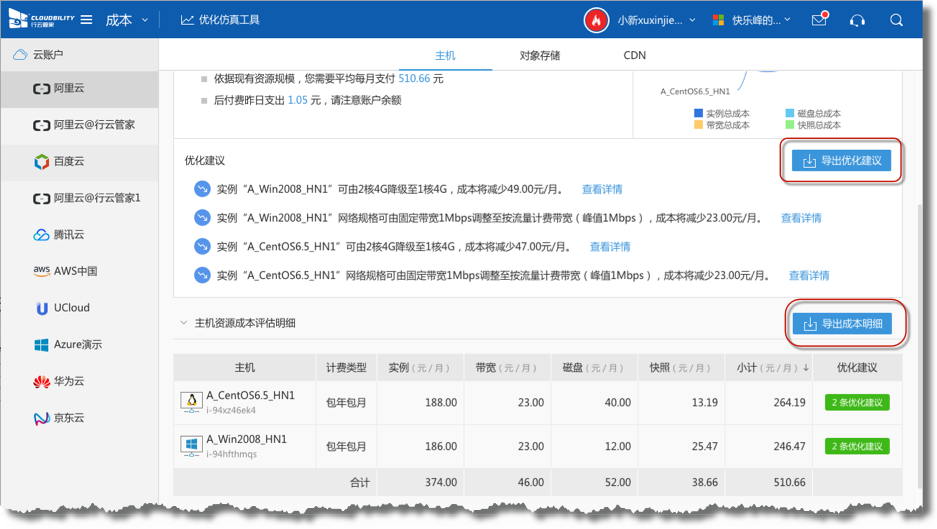Click the search magnifier icon
The height and width of the screenshot is (529, 937).
click(896, 20)
